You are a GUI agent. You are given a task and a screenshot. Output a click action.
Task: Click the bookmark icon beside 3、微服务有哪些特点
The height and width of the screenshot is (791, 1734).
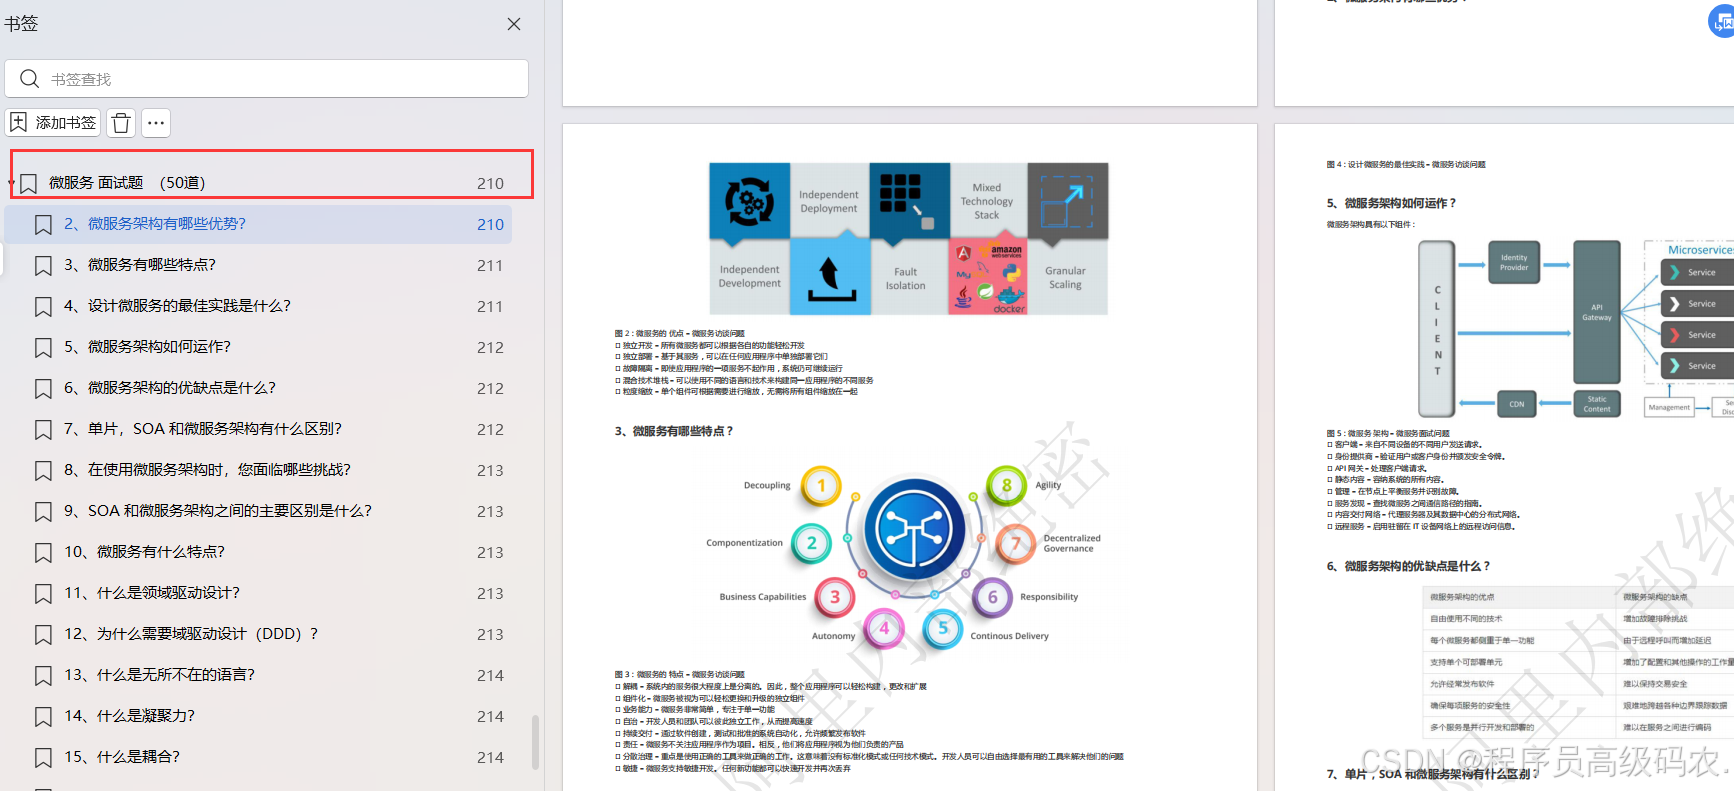(43, 266)
